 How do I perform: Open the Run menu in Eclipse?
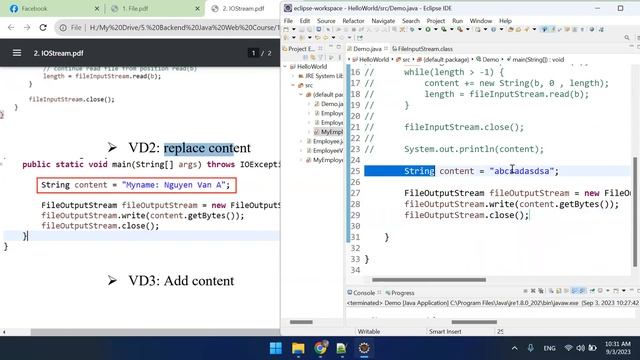[458, 21]
